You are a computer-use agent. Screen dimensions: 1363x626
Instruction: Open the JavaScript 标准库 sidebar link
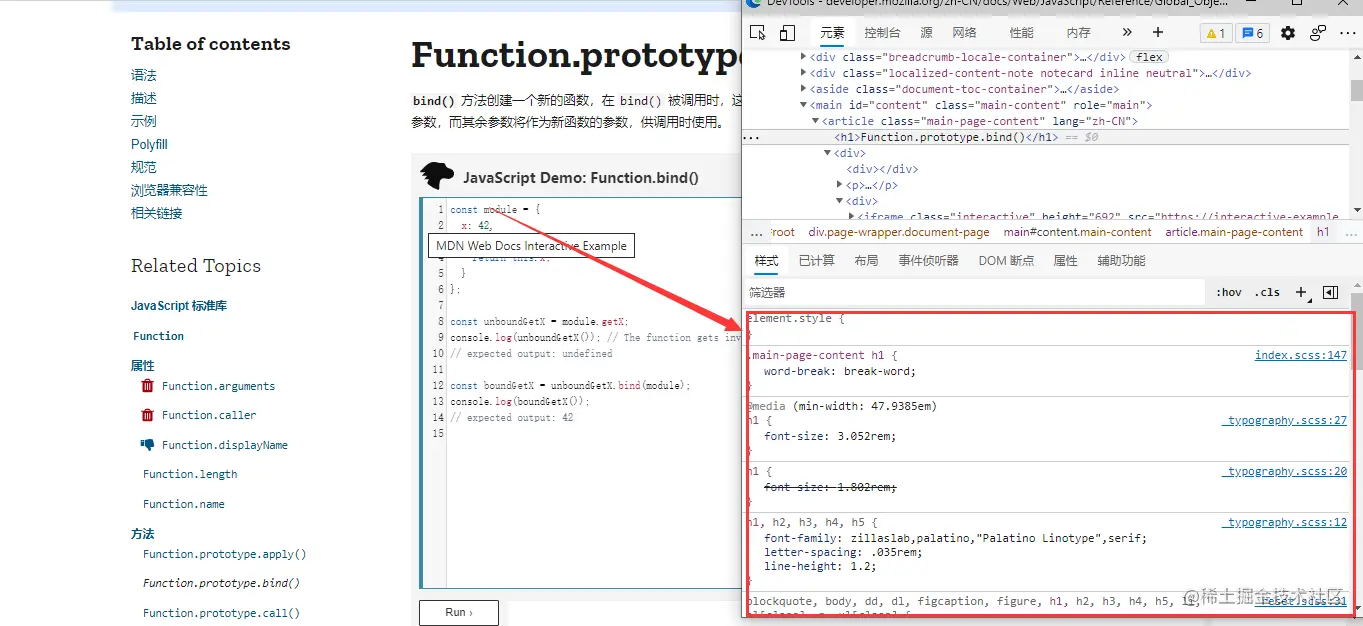tap(179, 306)
